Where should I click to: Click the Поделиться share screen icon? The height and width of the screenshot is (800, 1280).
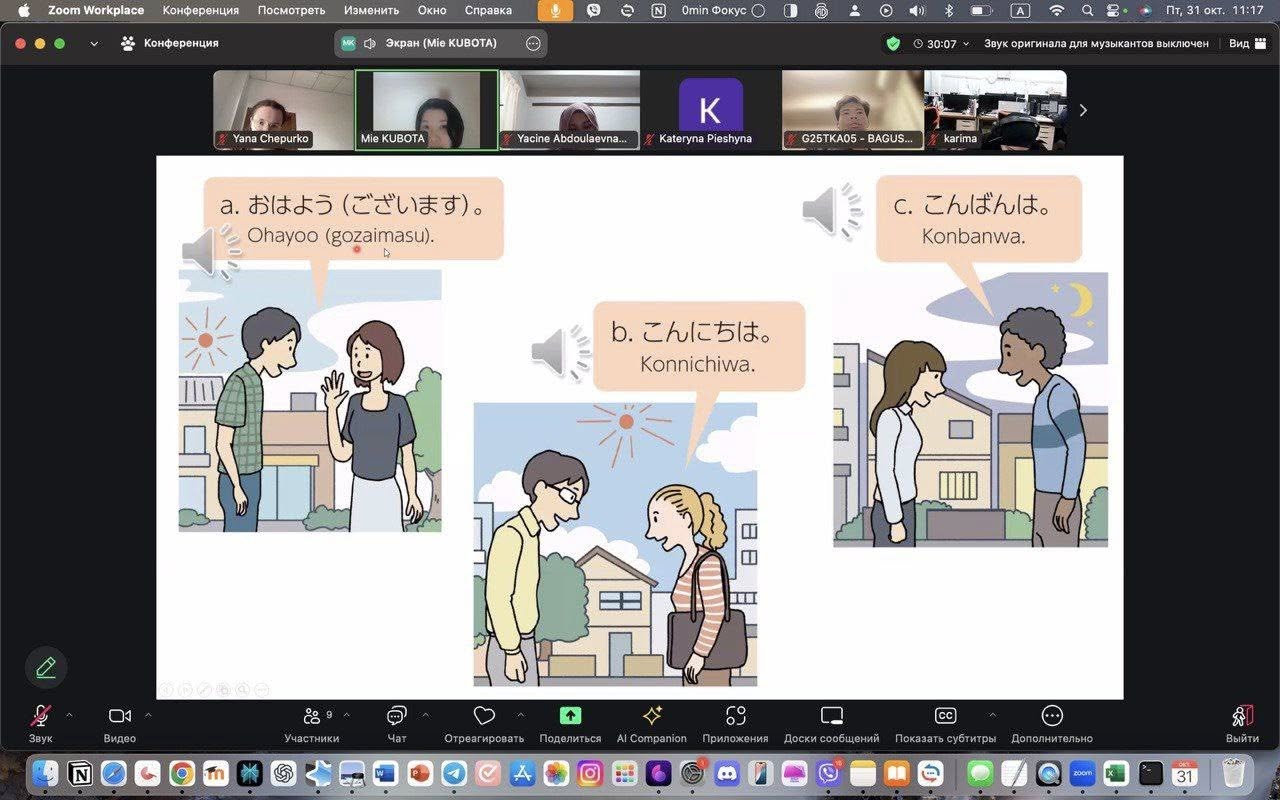click(570, 716)
